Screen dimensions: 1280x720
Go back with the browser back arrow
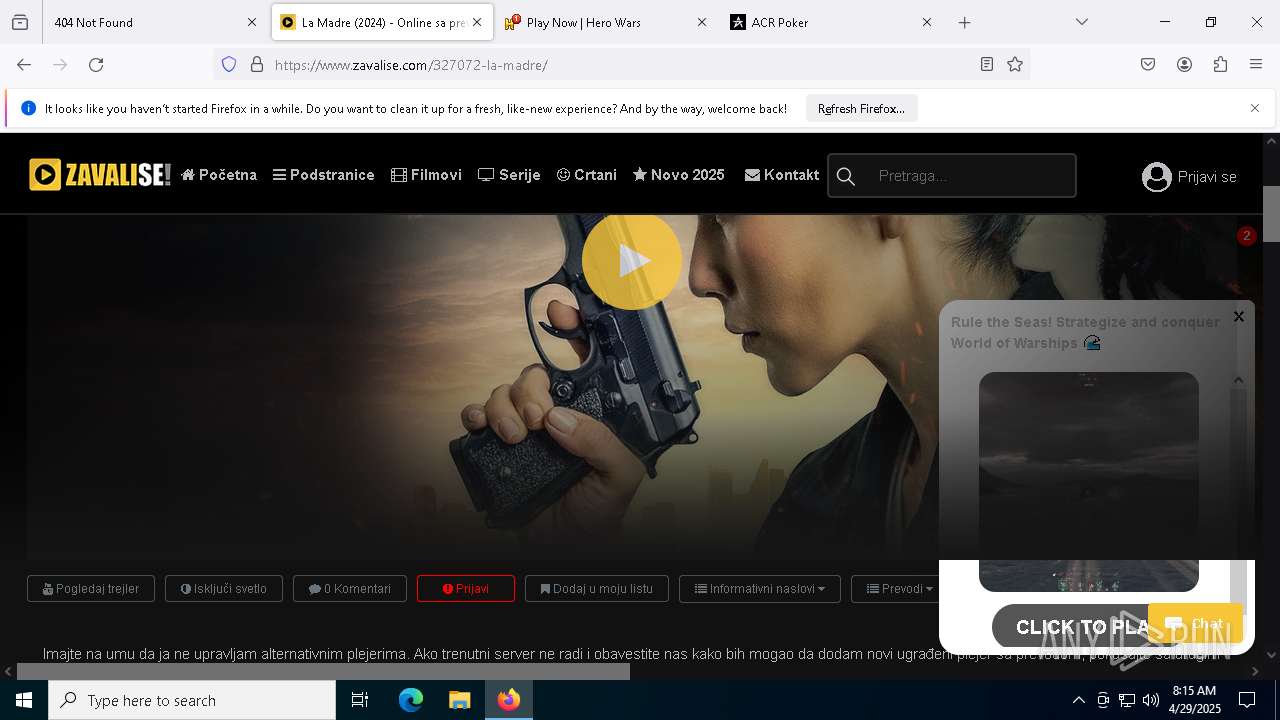point(24,65)
